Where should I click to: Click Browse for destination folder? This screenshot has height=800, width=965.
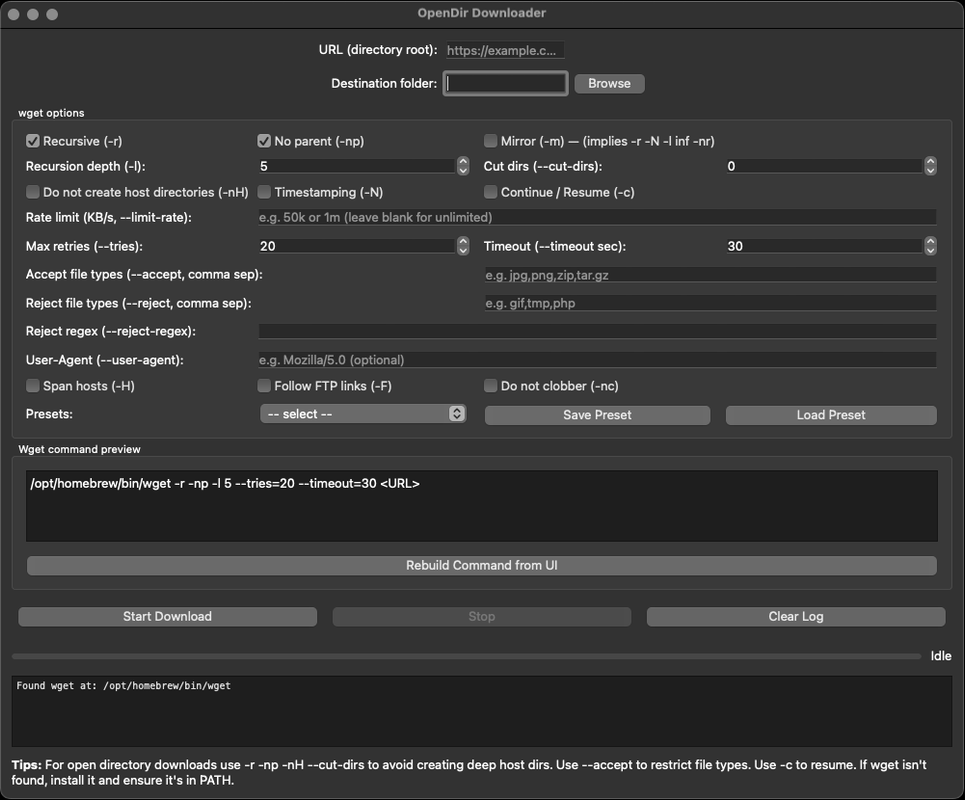coord(609,84)
